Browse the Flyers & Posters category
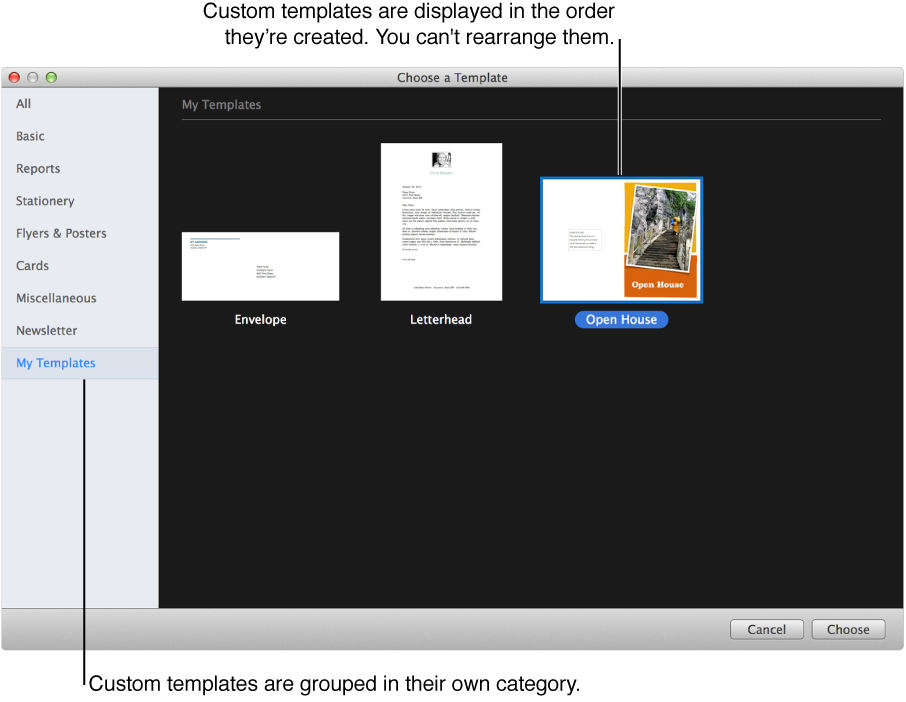This screenshot has height=702, width=906. [61, 233]
